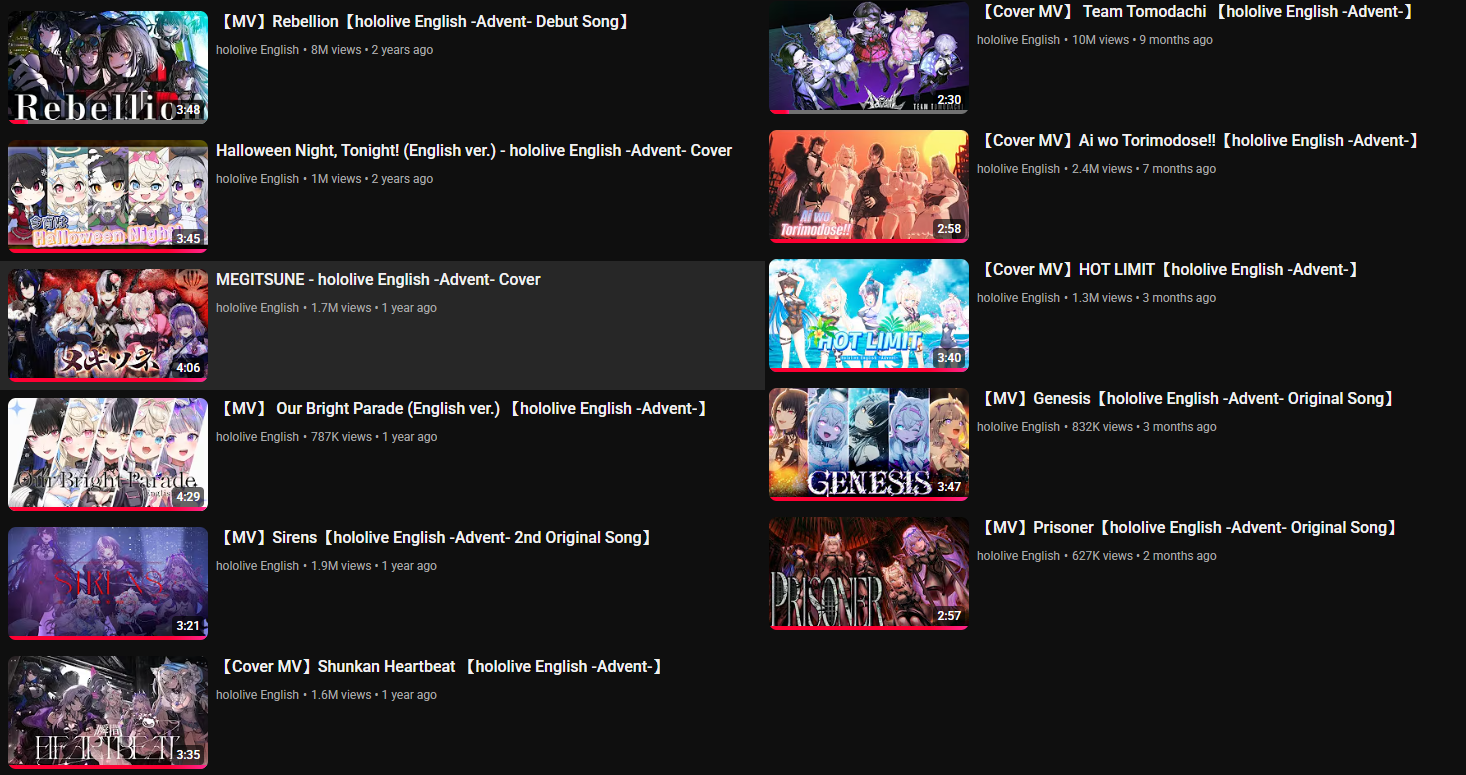Viewport: 1466px width, 775px height.
Task: Go to hololive English channel under MEGITSUNE
Action: click(257, 308)
